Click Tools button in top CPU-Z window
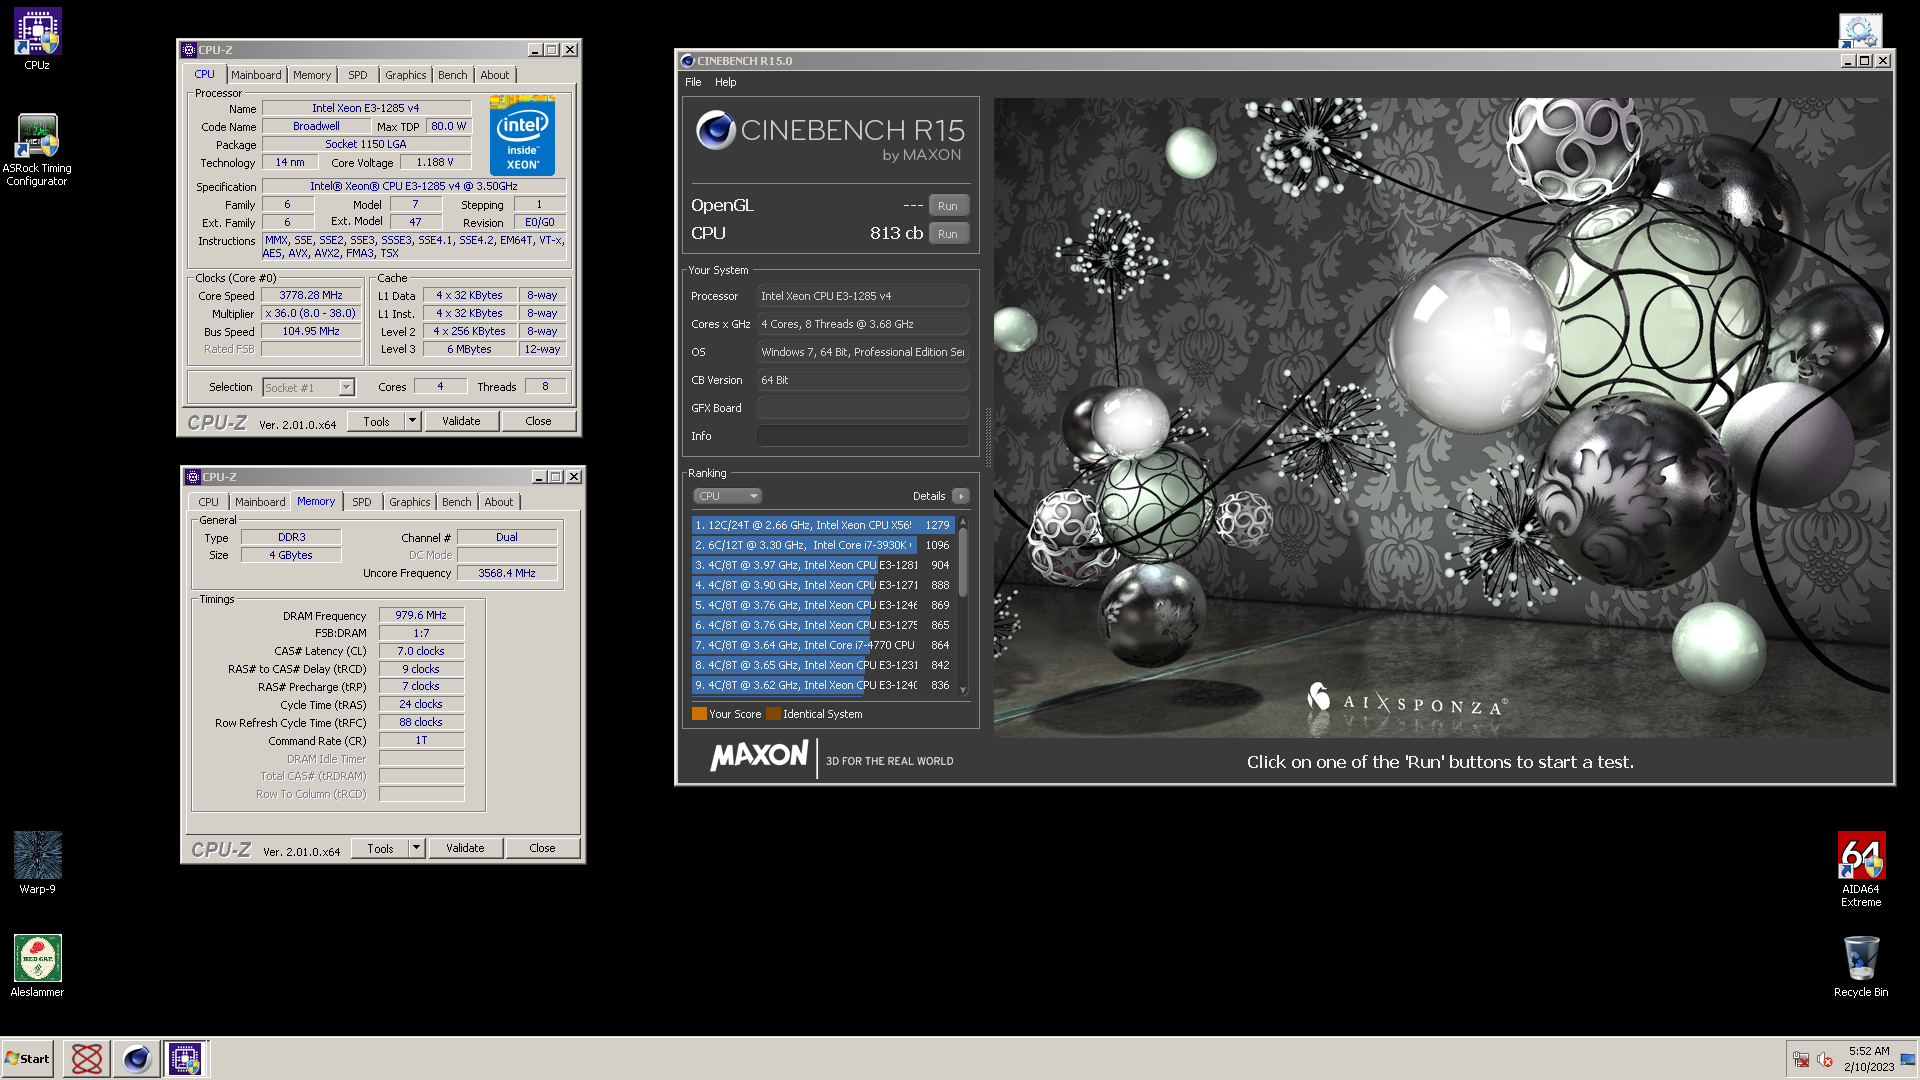Image resolution: width=1920 pixels, height=1080 pixels. point(377,422)
